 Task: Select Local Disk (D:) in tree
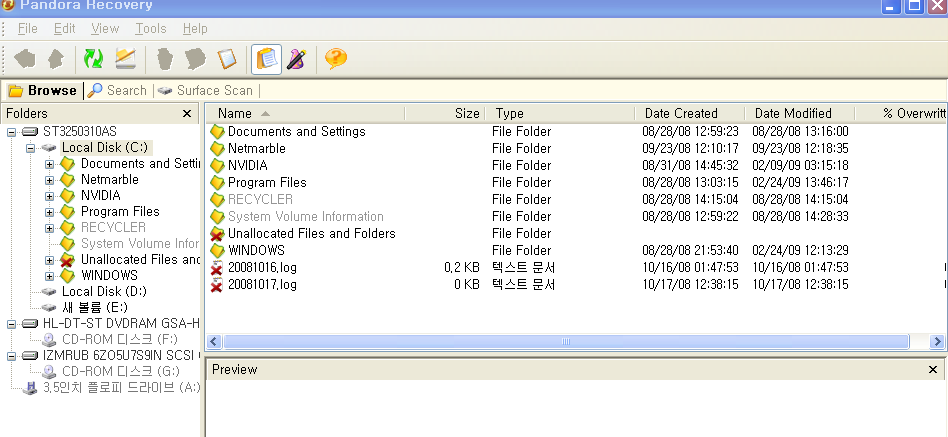[x=104, y=291]
